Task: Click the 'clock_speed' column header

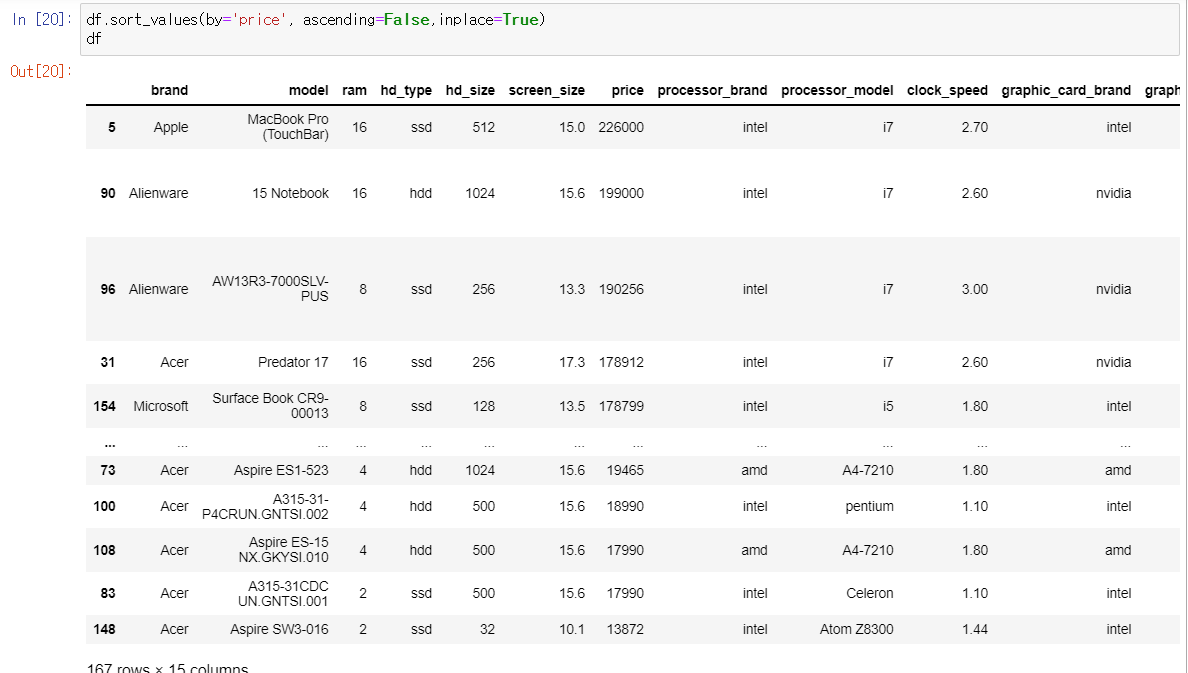Action: pos(947,90)
